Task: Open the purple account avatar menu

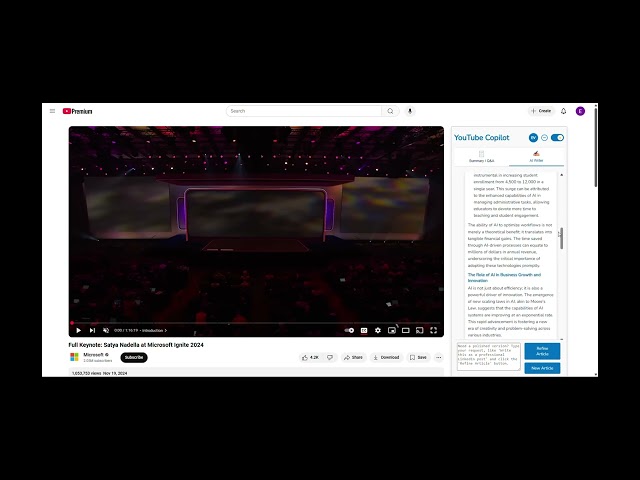Action: tap(580, 111)
